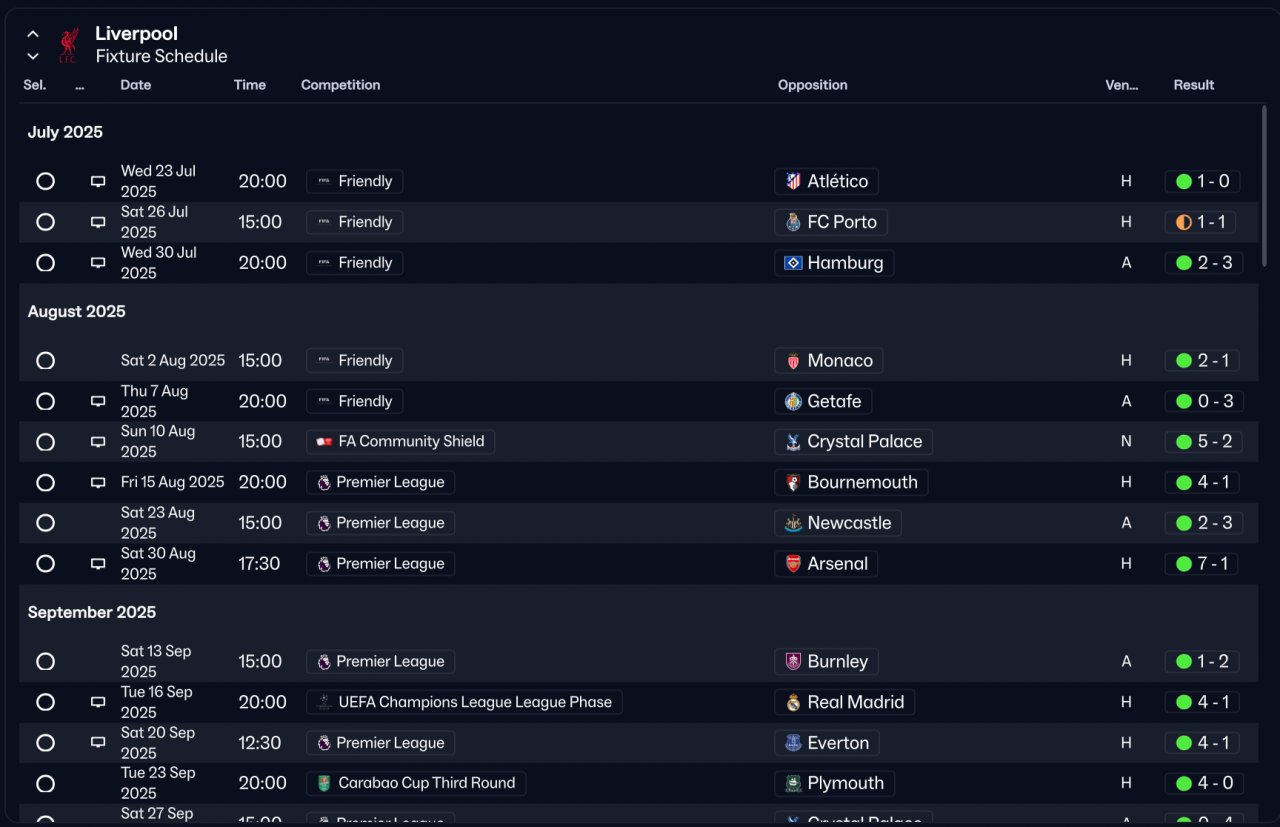Click the Crystal Palace badge in Community Shield row
Viewport: 1280px width, 827px height.
tap(793, 442)
